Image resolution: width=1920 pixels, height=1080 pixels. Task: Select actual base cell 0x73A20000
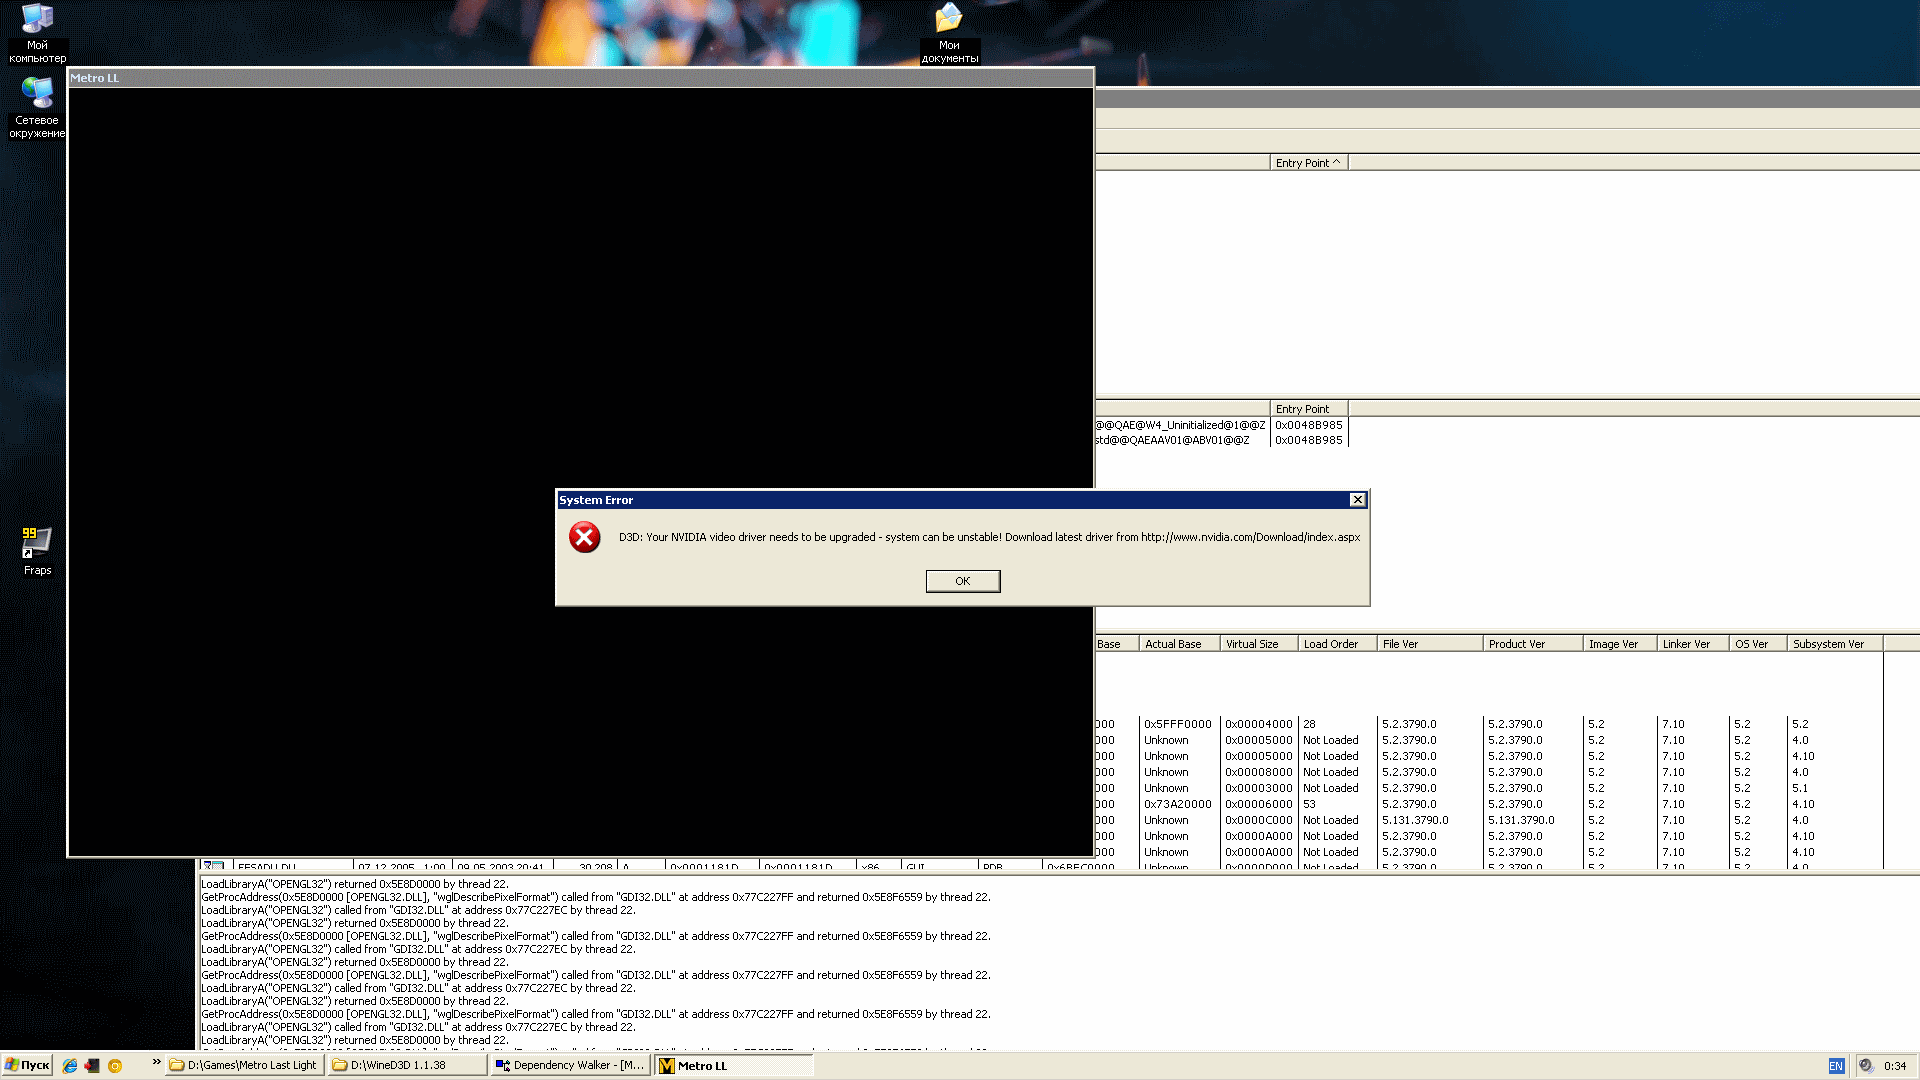click(1178, 804)
